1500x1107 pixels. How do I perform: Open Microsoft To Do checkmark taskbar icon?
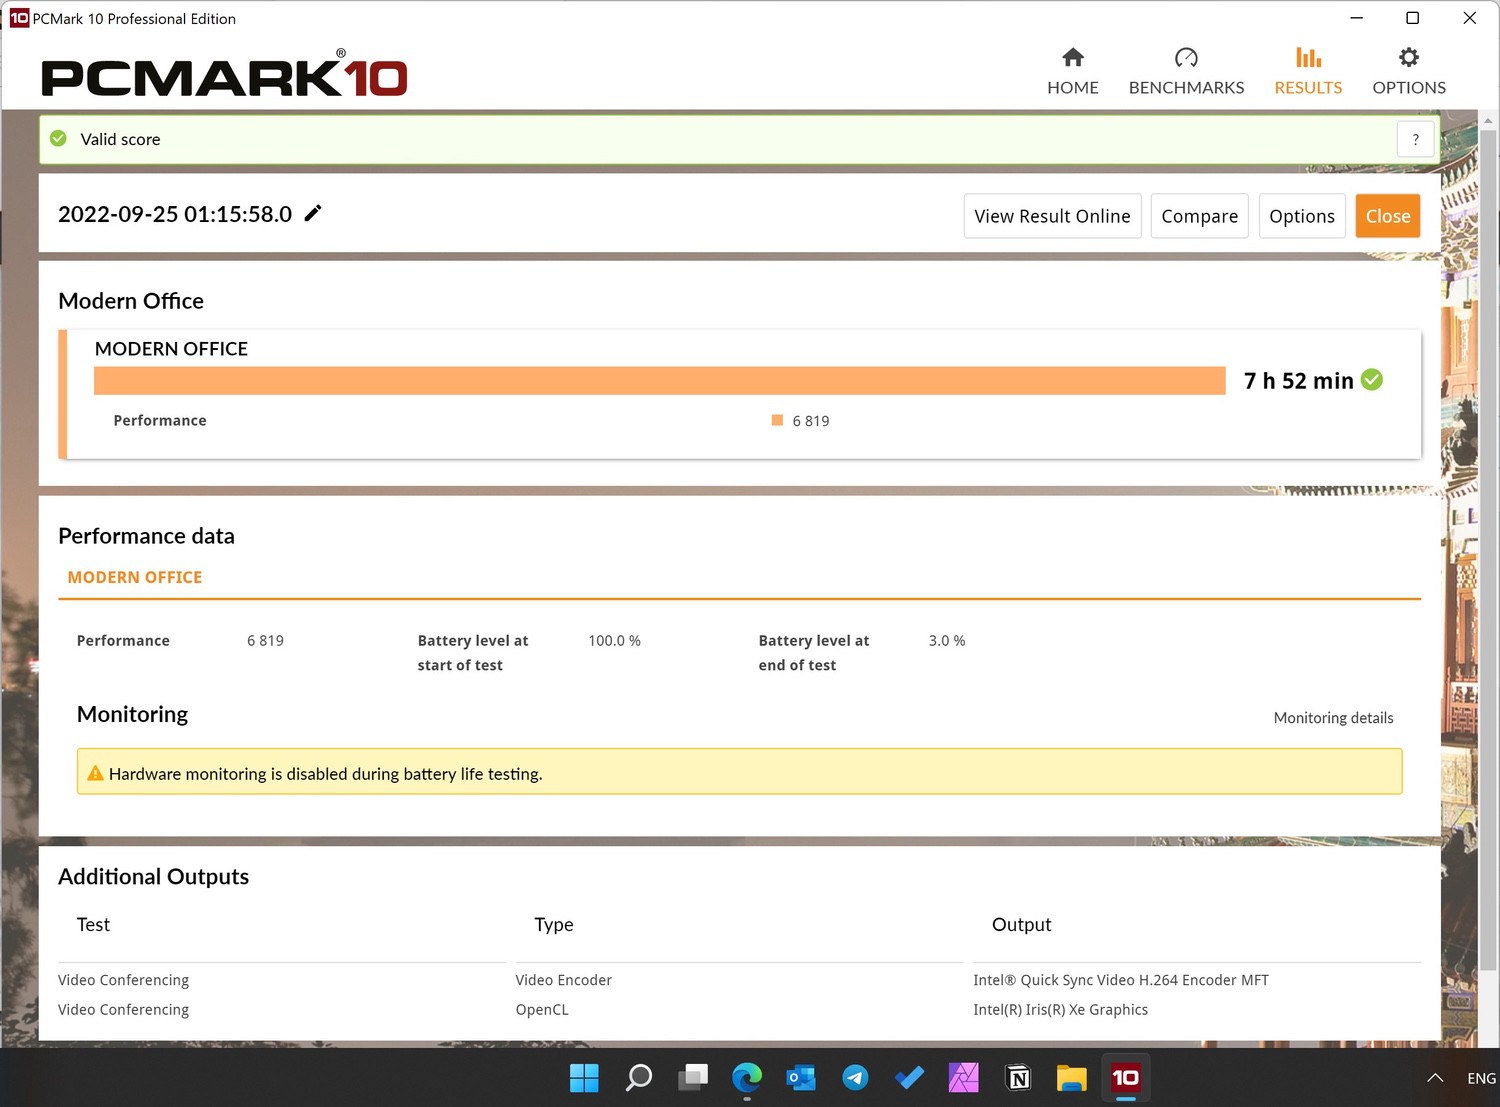[909, 1078]
